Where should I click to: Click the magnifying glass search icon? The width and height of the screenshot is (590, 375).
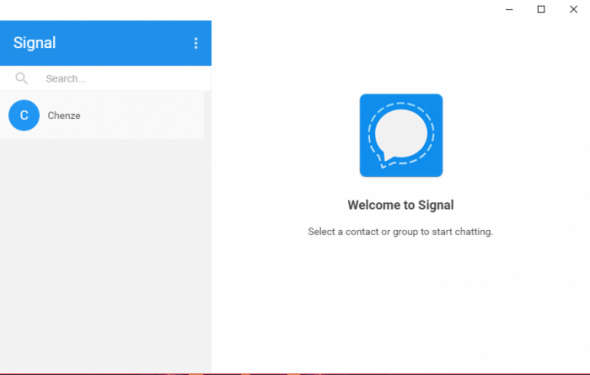pos(21,78)
